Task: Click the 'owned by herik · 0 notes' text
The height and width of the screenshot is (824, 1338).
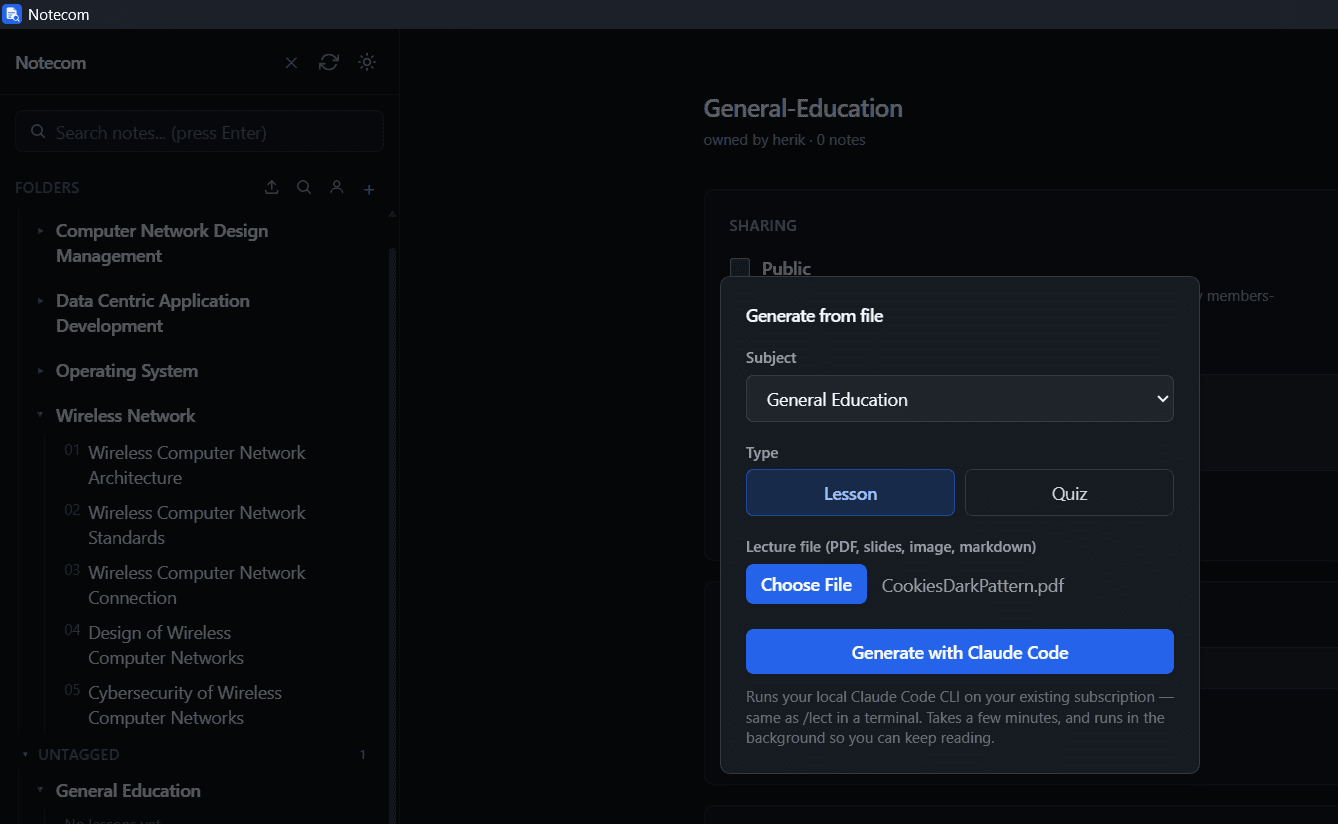Action: click(x=785, y=140)
